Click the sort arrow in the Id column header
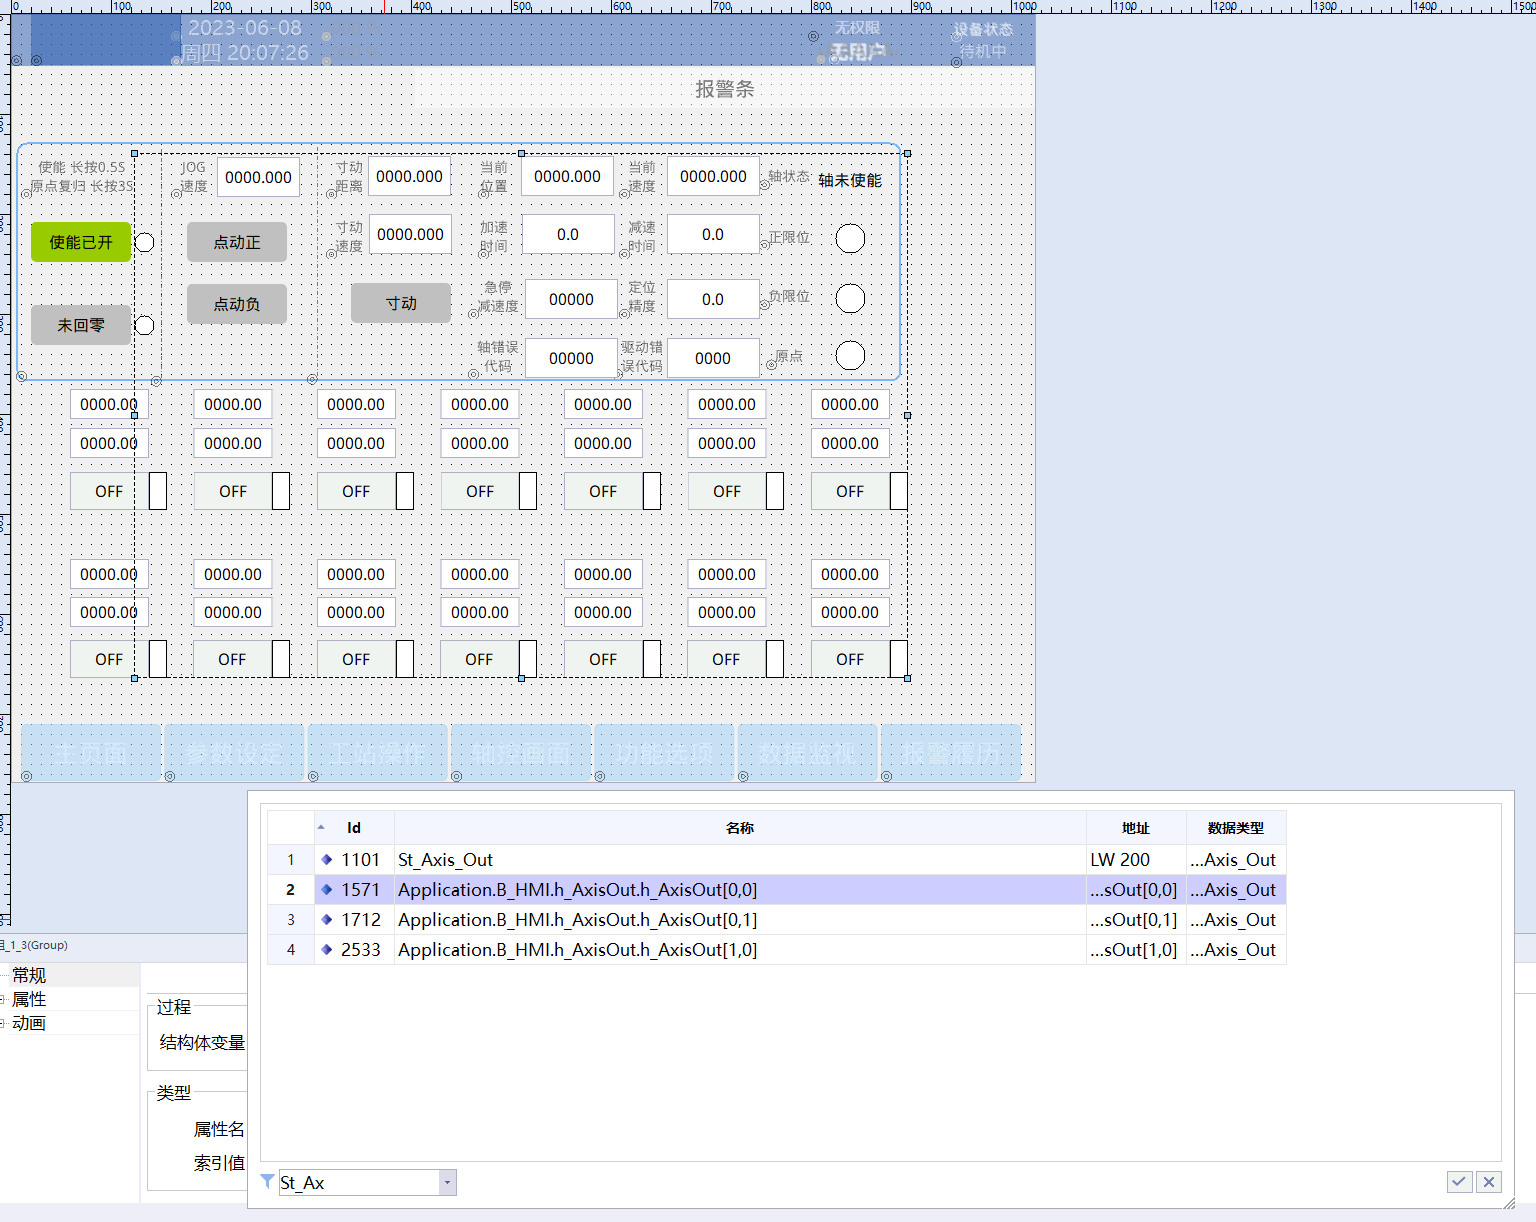This screenshot has width=1536, height=1222. click(x=321, y=827)
